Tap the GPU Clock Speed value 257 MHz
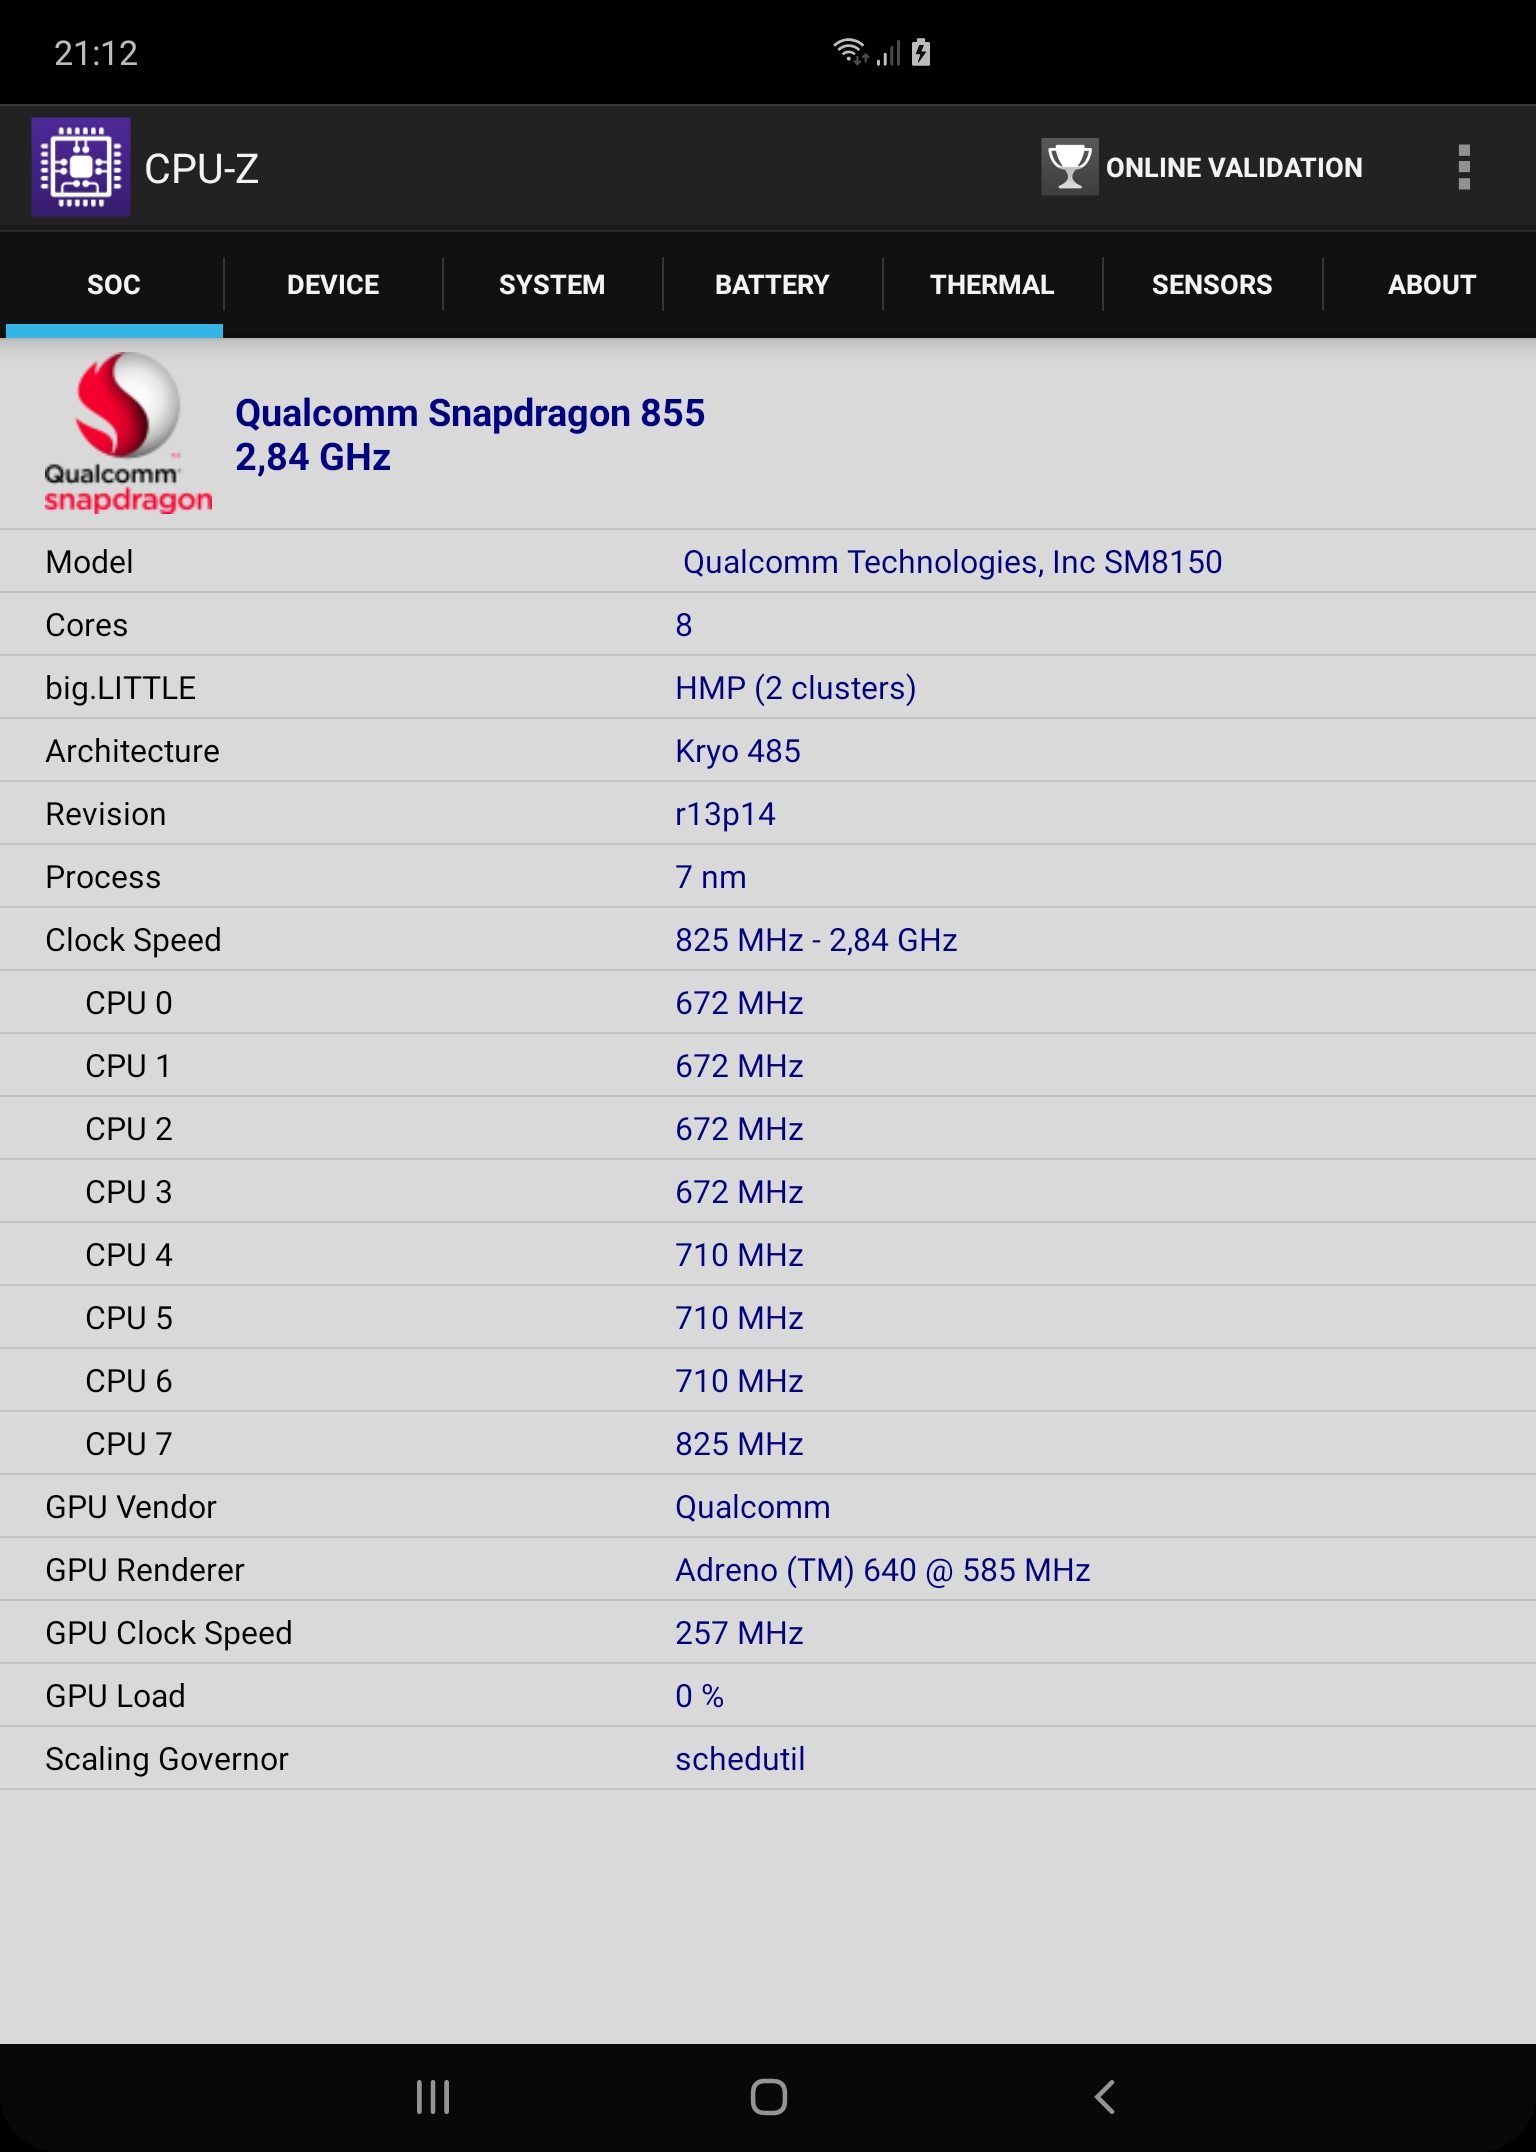Screen dimensions: 1536x2152 (x=739, y=1633)
